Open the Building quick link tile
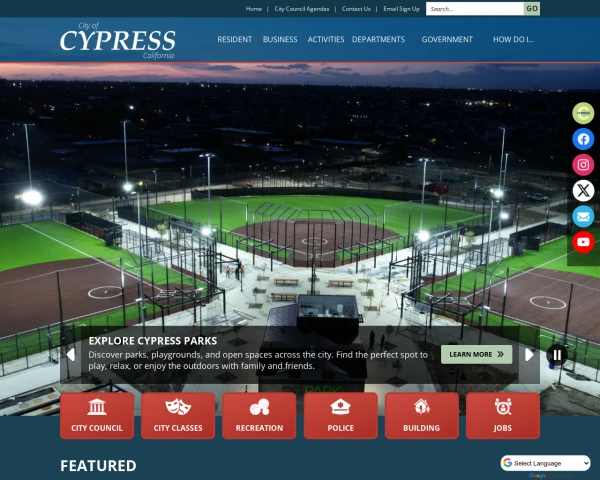 pyautogui.click(x=422, y=415)
